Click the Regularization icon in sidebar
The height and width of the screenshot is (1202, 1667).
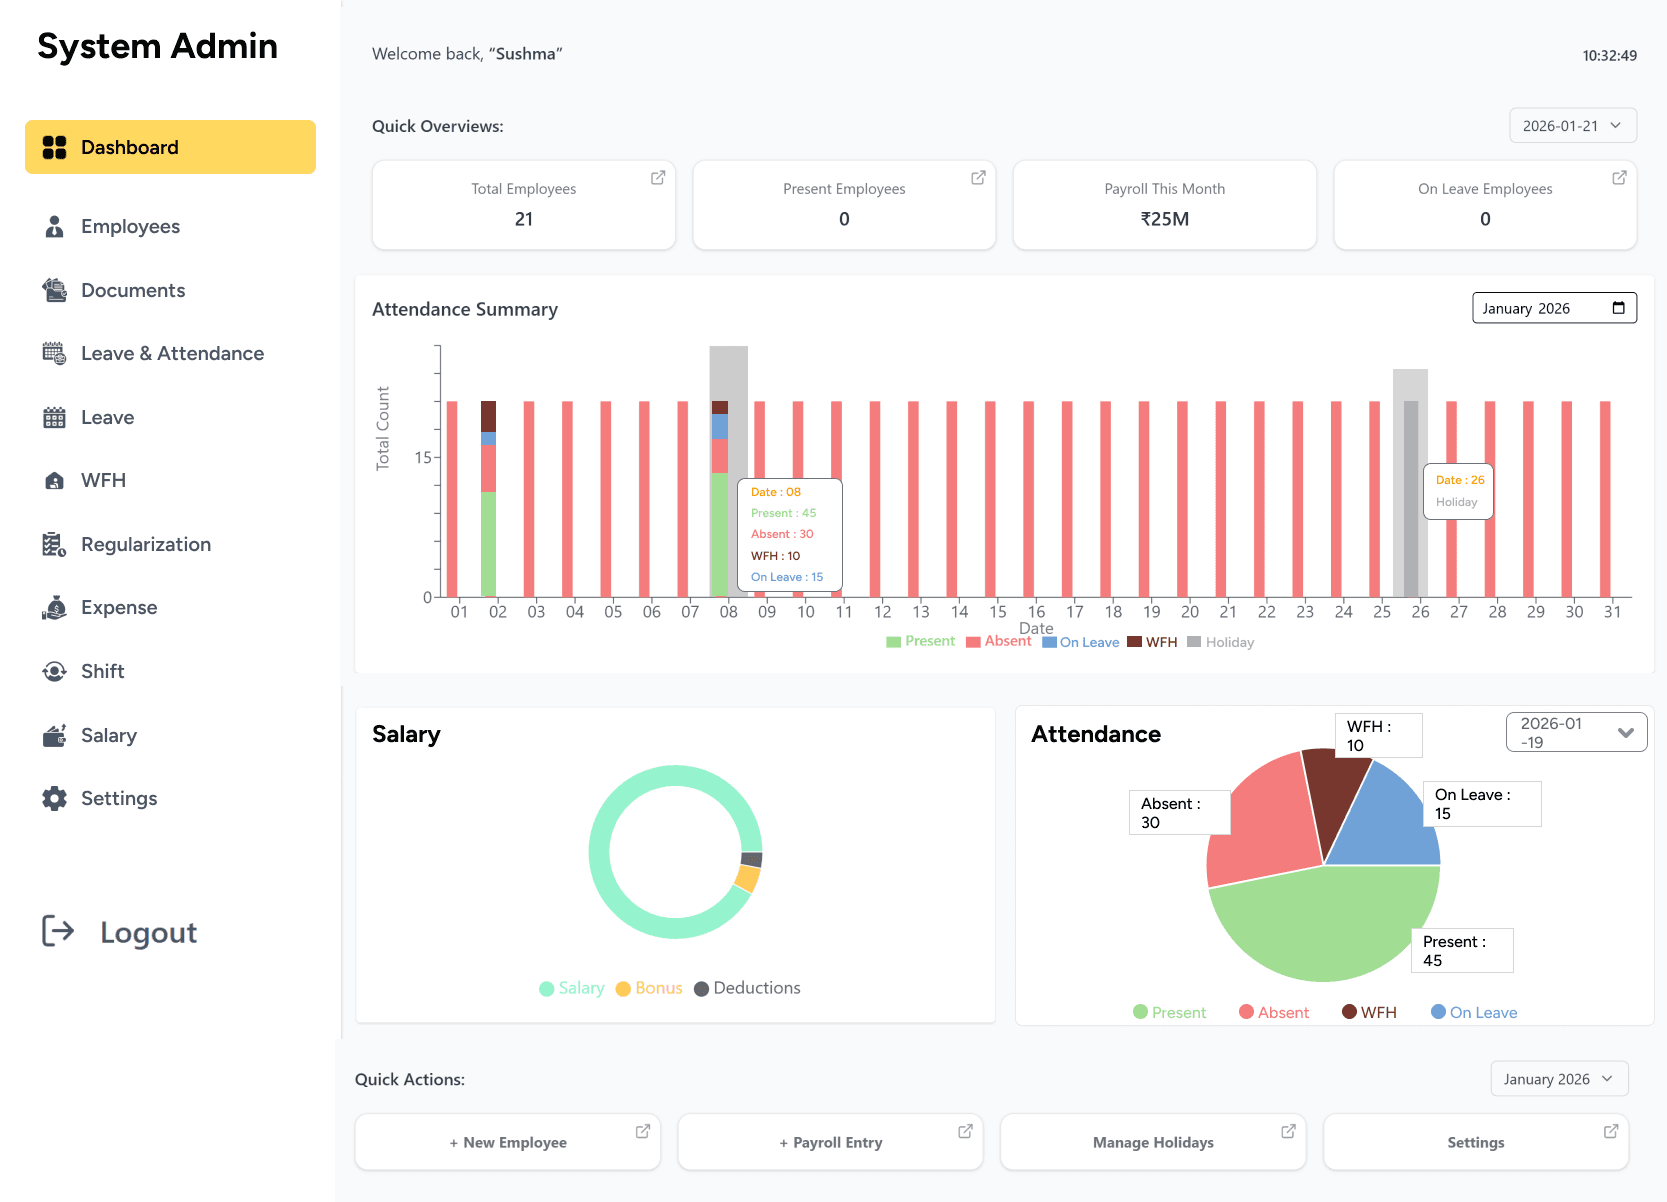[x=54, y=543]
